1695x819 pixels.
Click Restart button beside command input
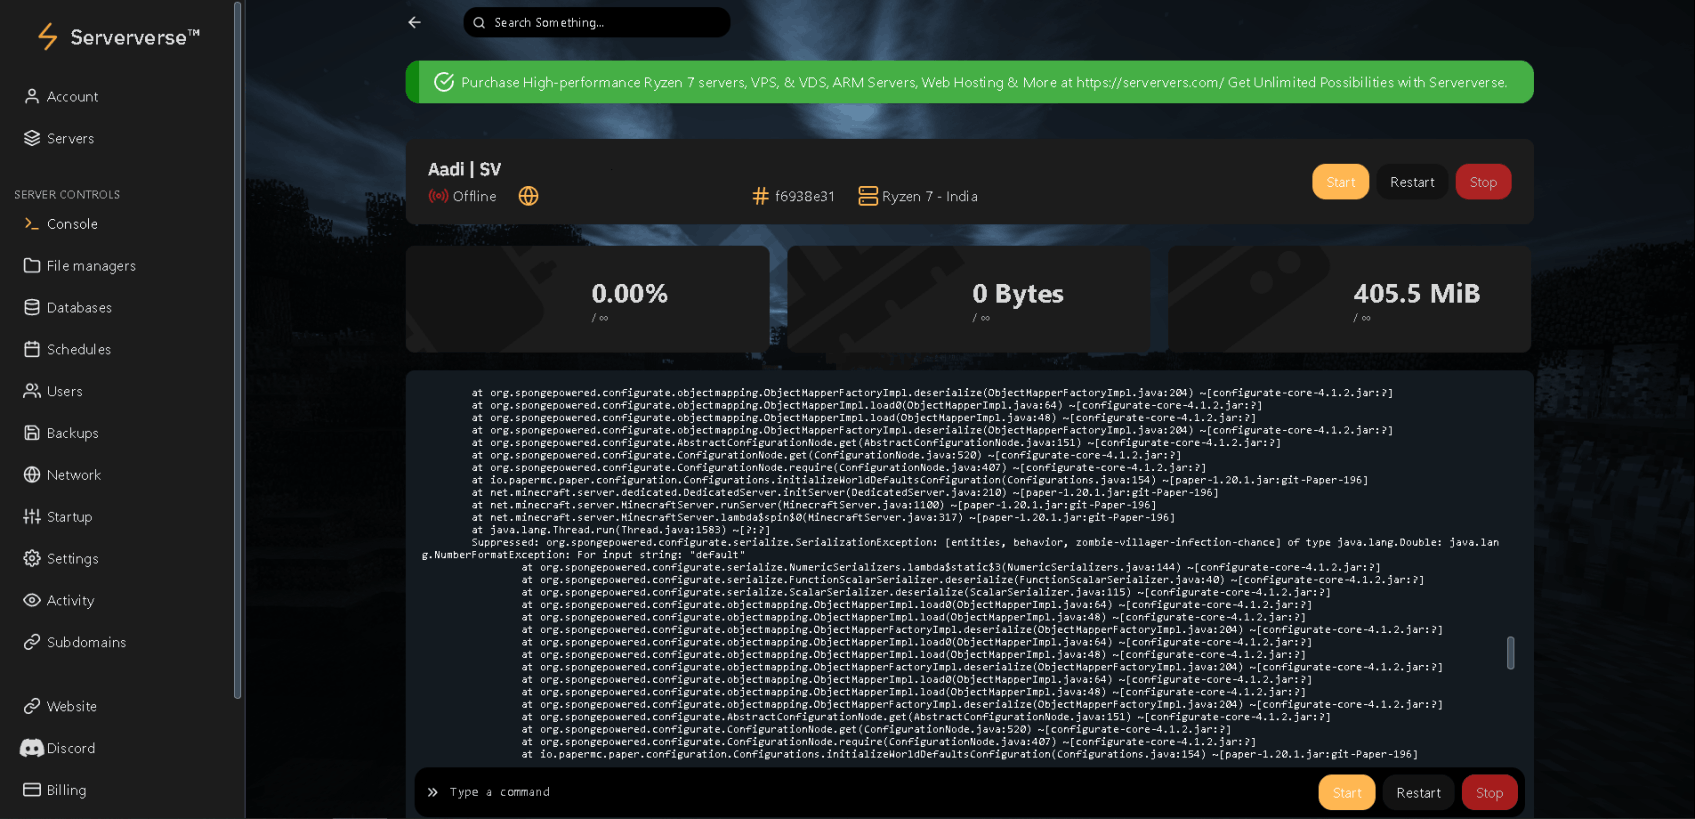(1418, 793)
